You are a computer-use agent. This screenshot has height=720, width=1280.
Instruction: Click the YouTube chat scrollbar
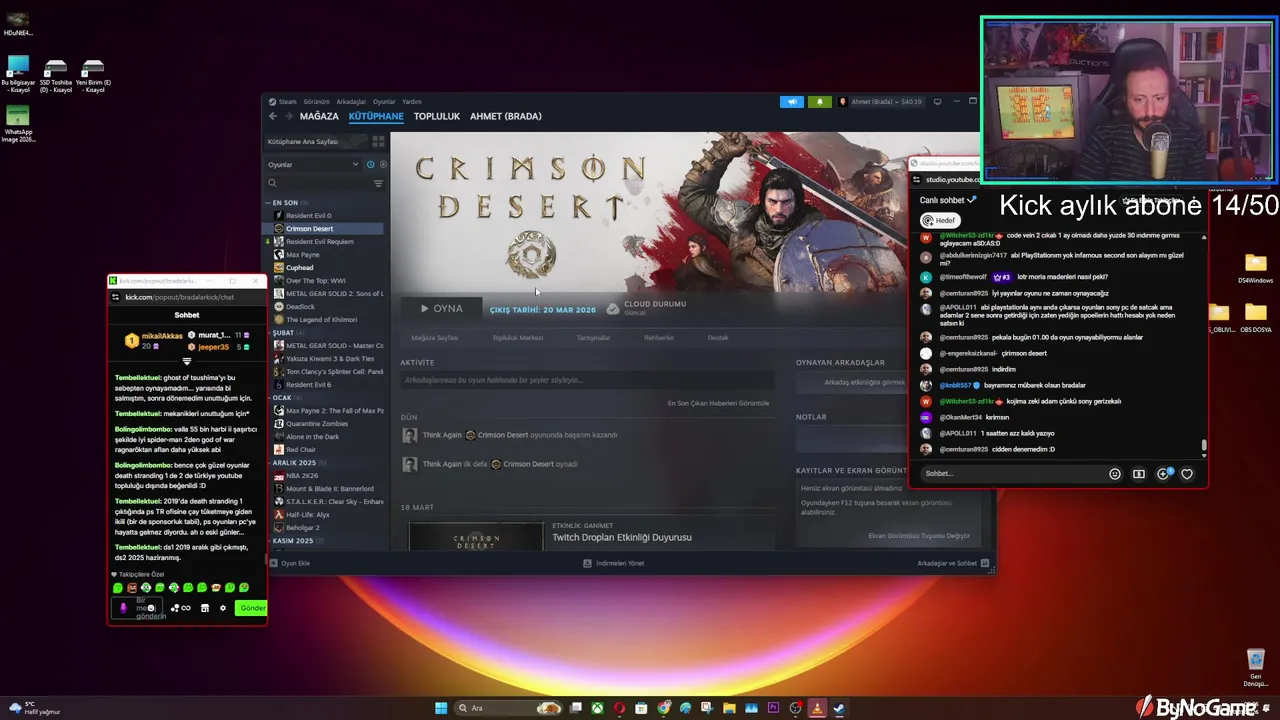click(1204, 445)
